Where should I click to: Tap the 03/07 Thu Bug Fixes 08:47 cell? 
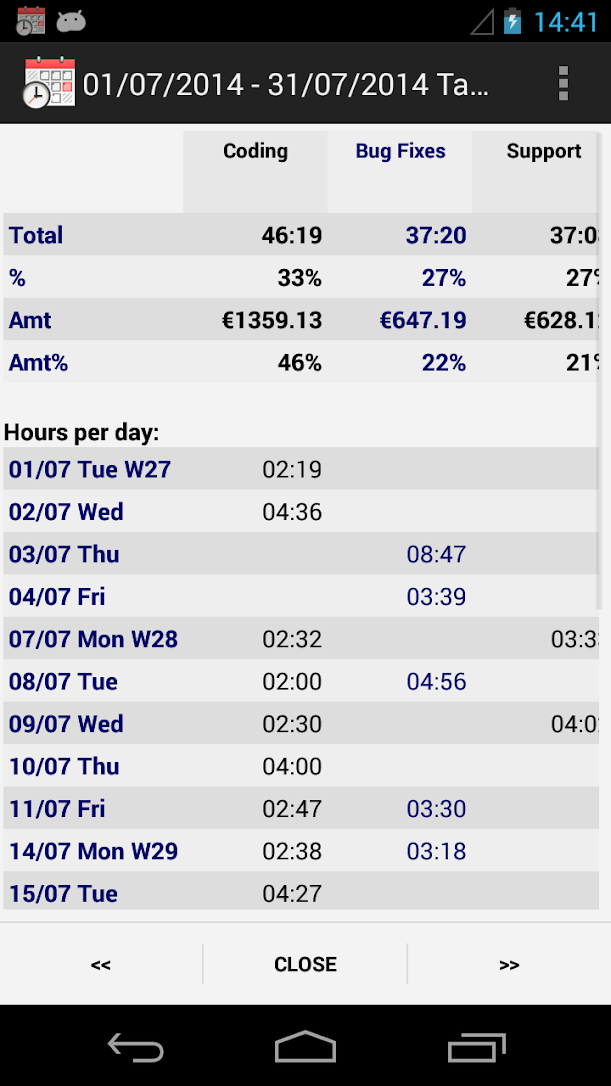[x=436, y=555]
